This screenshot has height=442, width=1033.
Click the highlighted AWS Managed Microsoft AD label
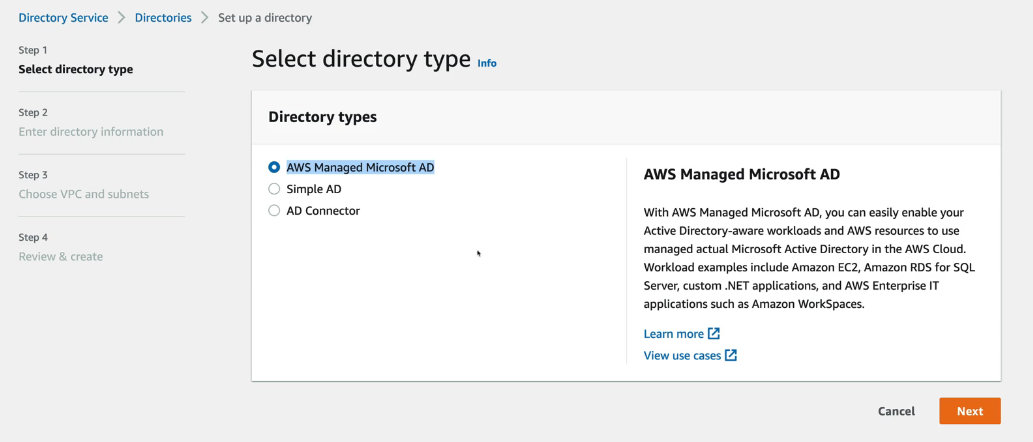360,167
